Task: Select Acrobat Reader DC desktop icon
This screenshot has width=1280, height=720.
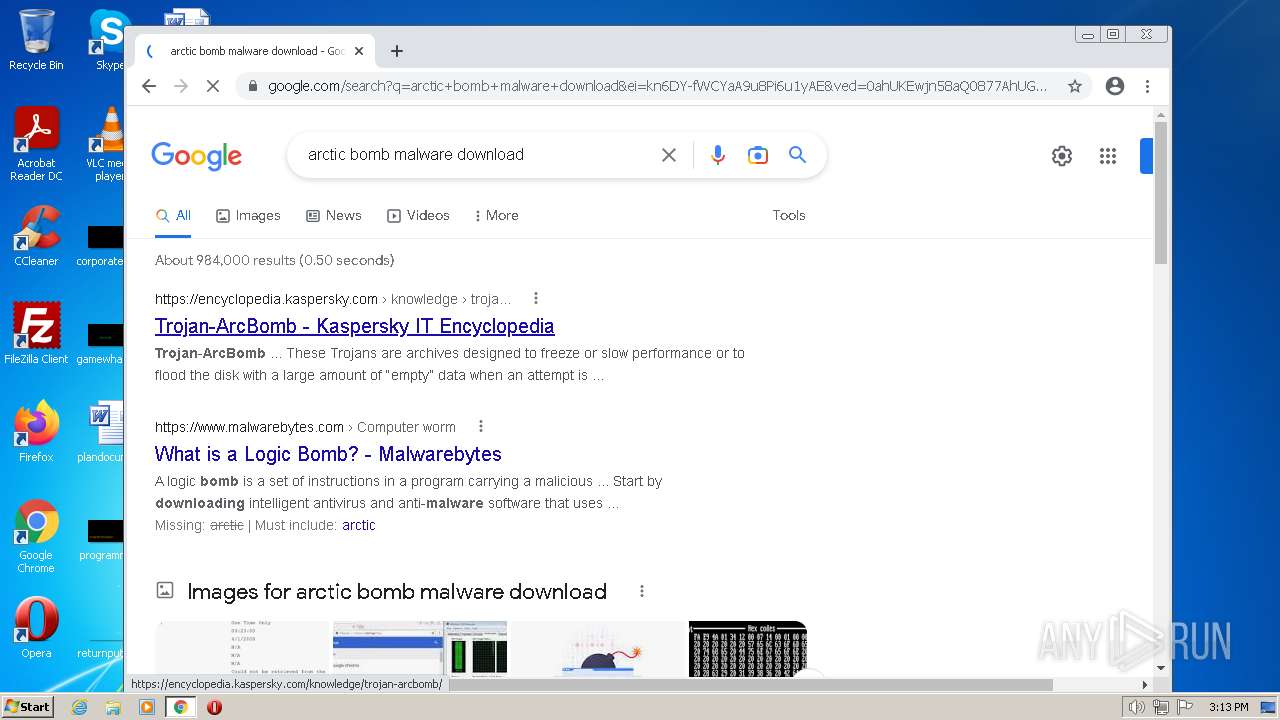Action: [x=36, y=144]
